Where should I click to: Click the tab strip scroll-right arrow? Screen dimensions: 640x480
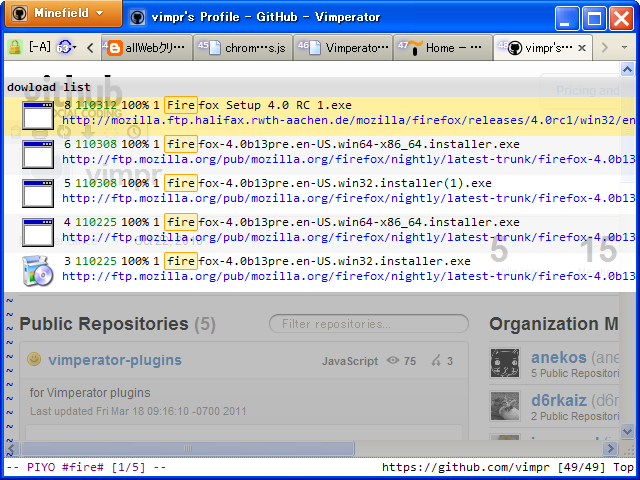(604, 48)
